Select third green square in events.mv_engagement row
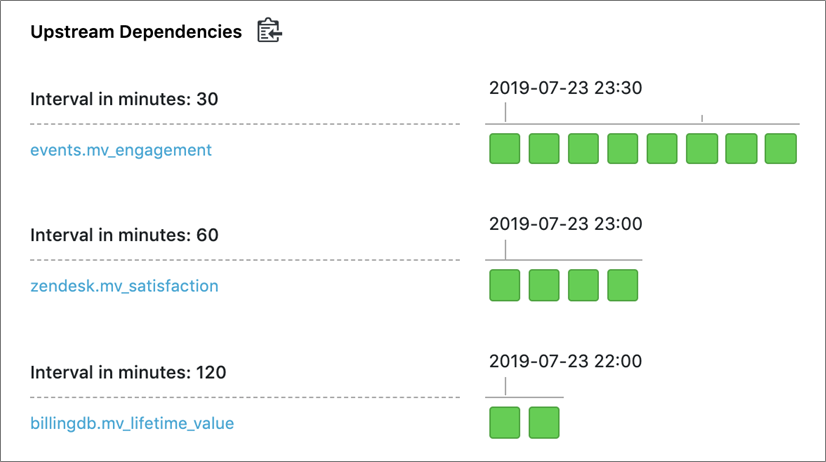826x462 pixels. (x=583, y=149)
